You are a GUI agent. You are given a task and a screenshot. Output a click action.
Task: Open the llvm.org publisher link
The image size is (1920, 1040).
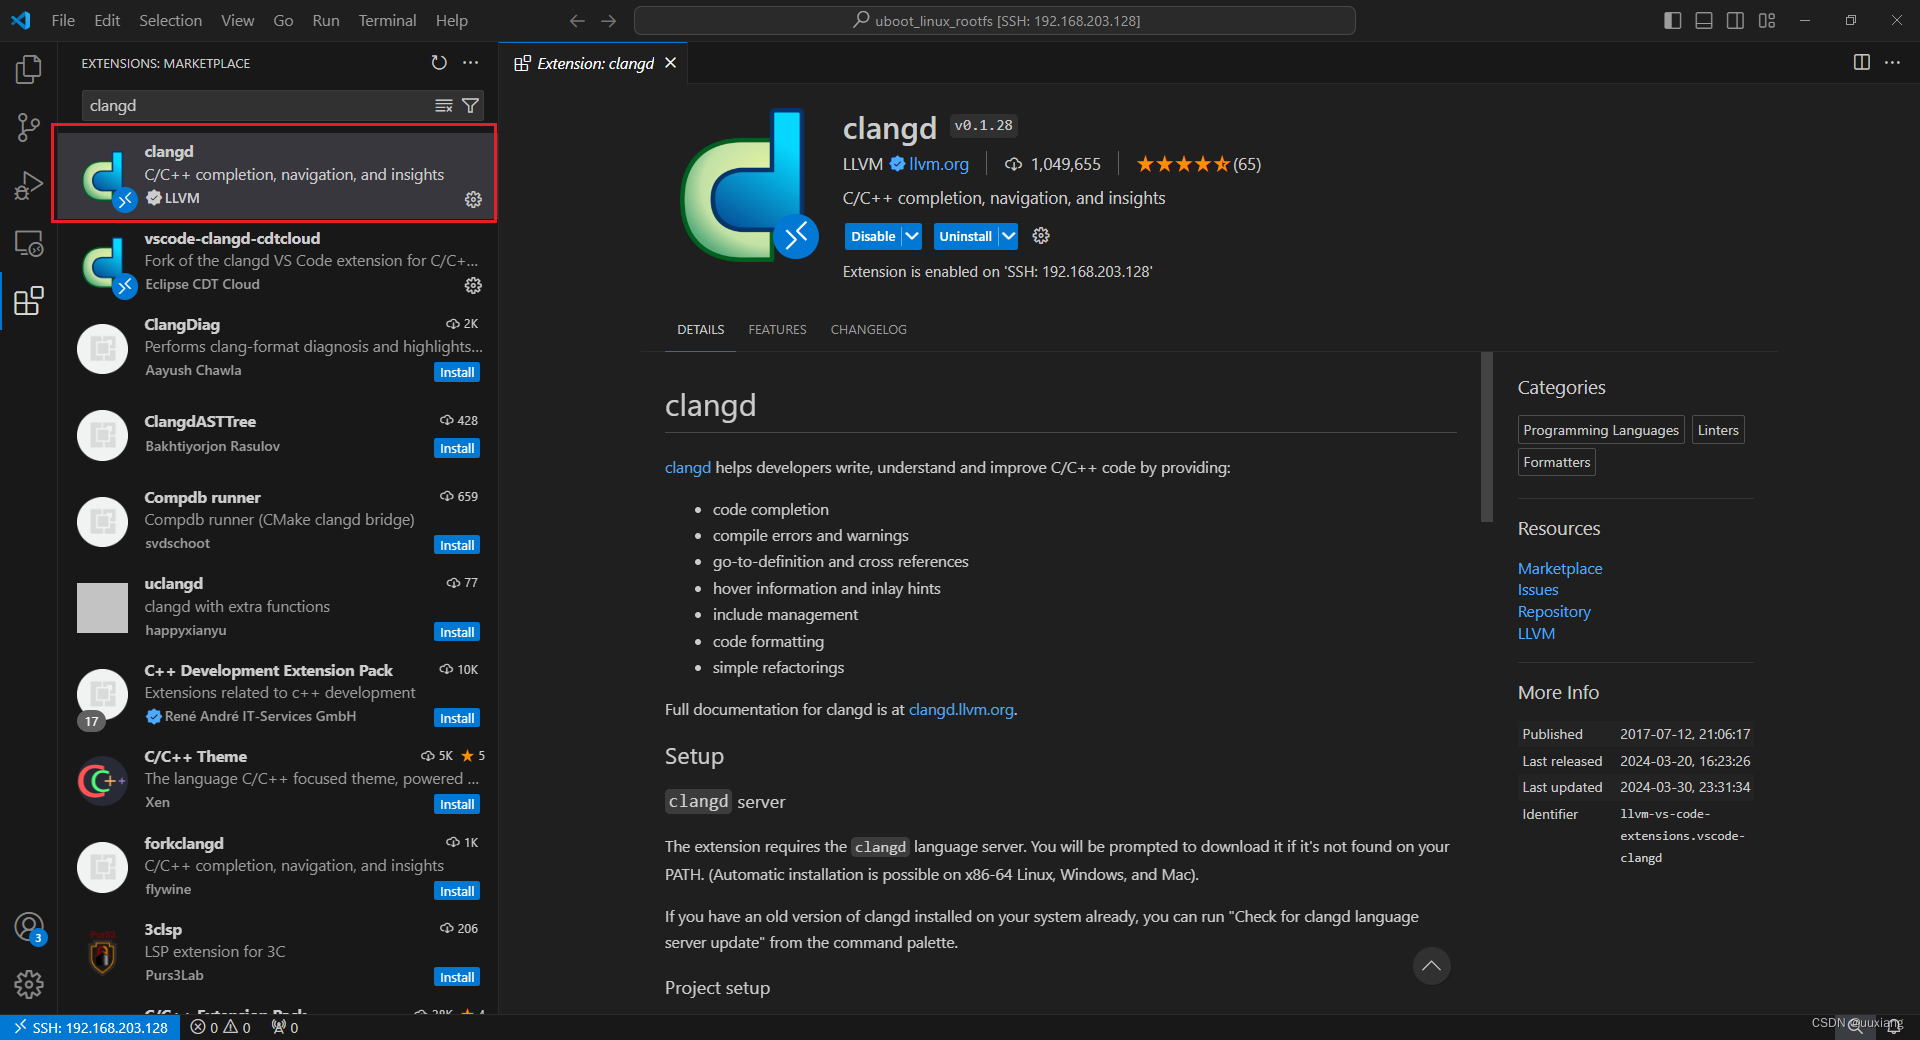coord(938,164)
